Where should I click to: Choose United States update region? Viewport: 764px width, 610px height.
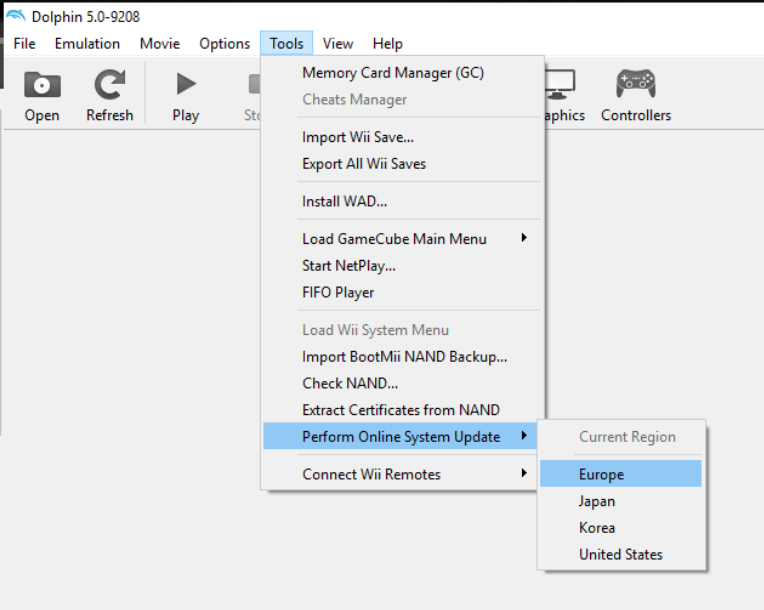(x=620, y=554)
